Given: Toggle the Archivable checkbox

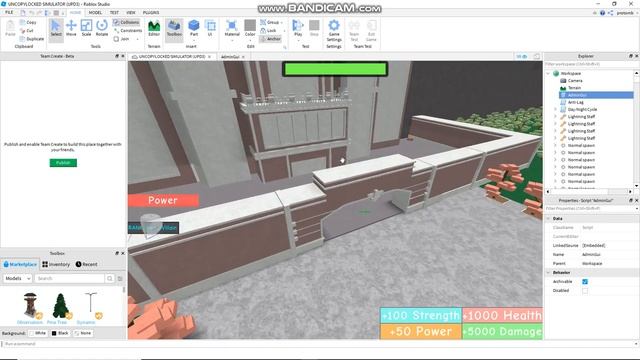Looking at the screenshot, I should pos(585,282).
